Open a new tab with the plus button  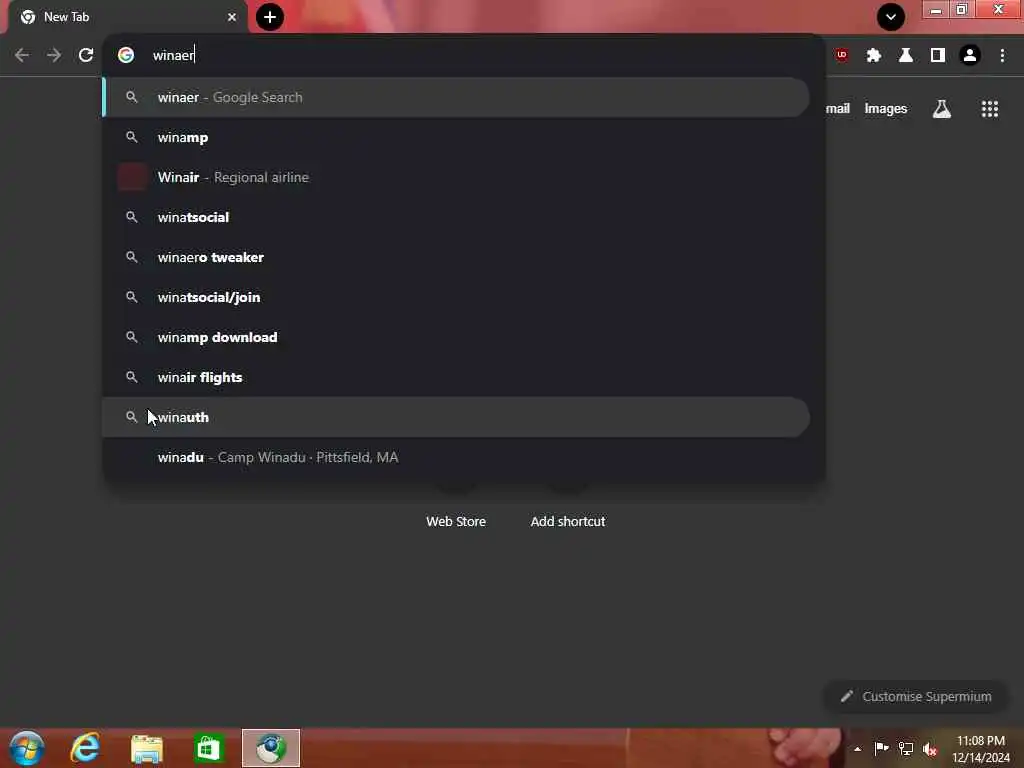point(270,17)
